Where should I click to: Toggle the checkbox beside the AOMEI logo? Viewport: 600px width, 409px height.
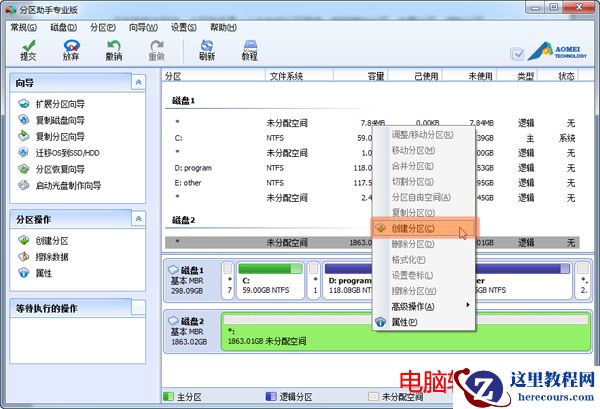[517, 54]
